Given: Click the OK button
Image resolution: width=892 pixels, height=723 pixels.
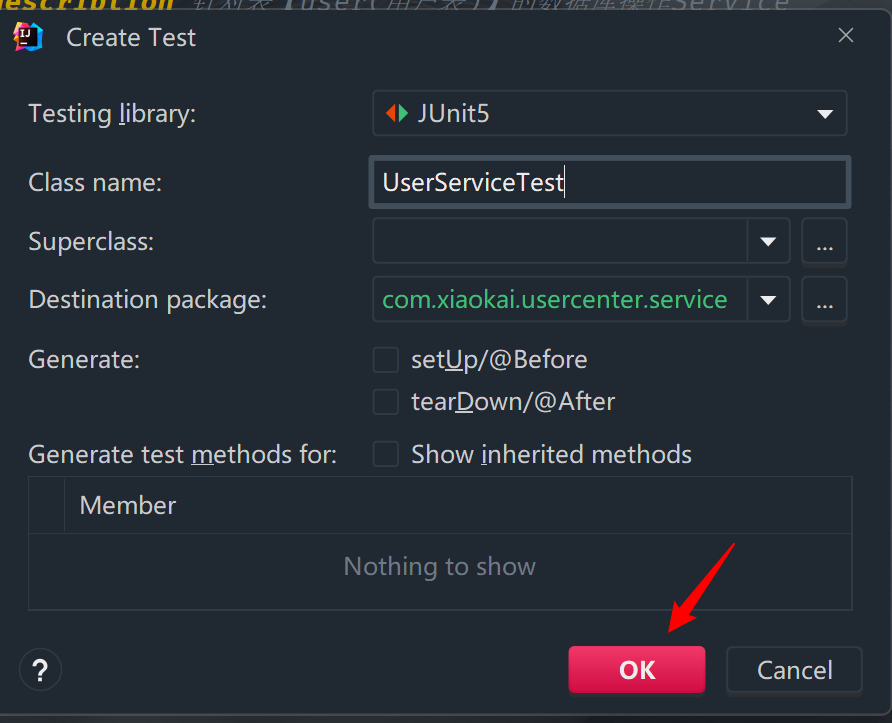Looking at the screenshot, I should pyautogui.click(x=637, y=670).
